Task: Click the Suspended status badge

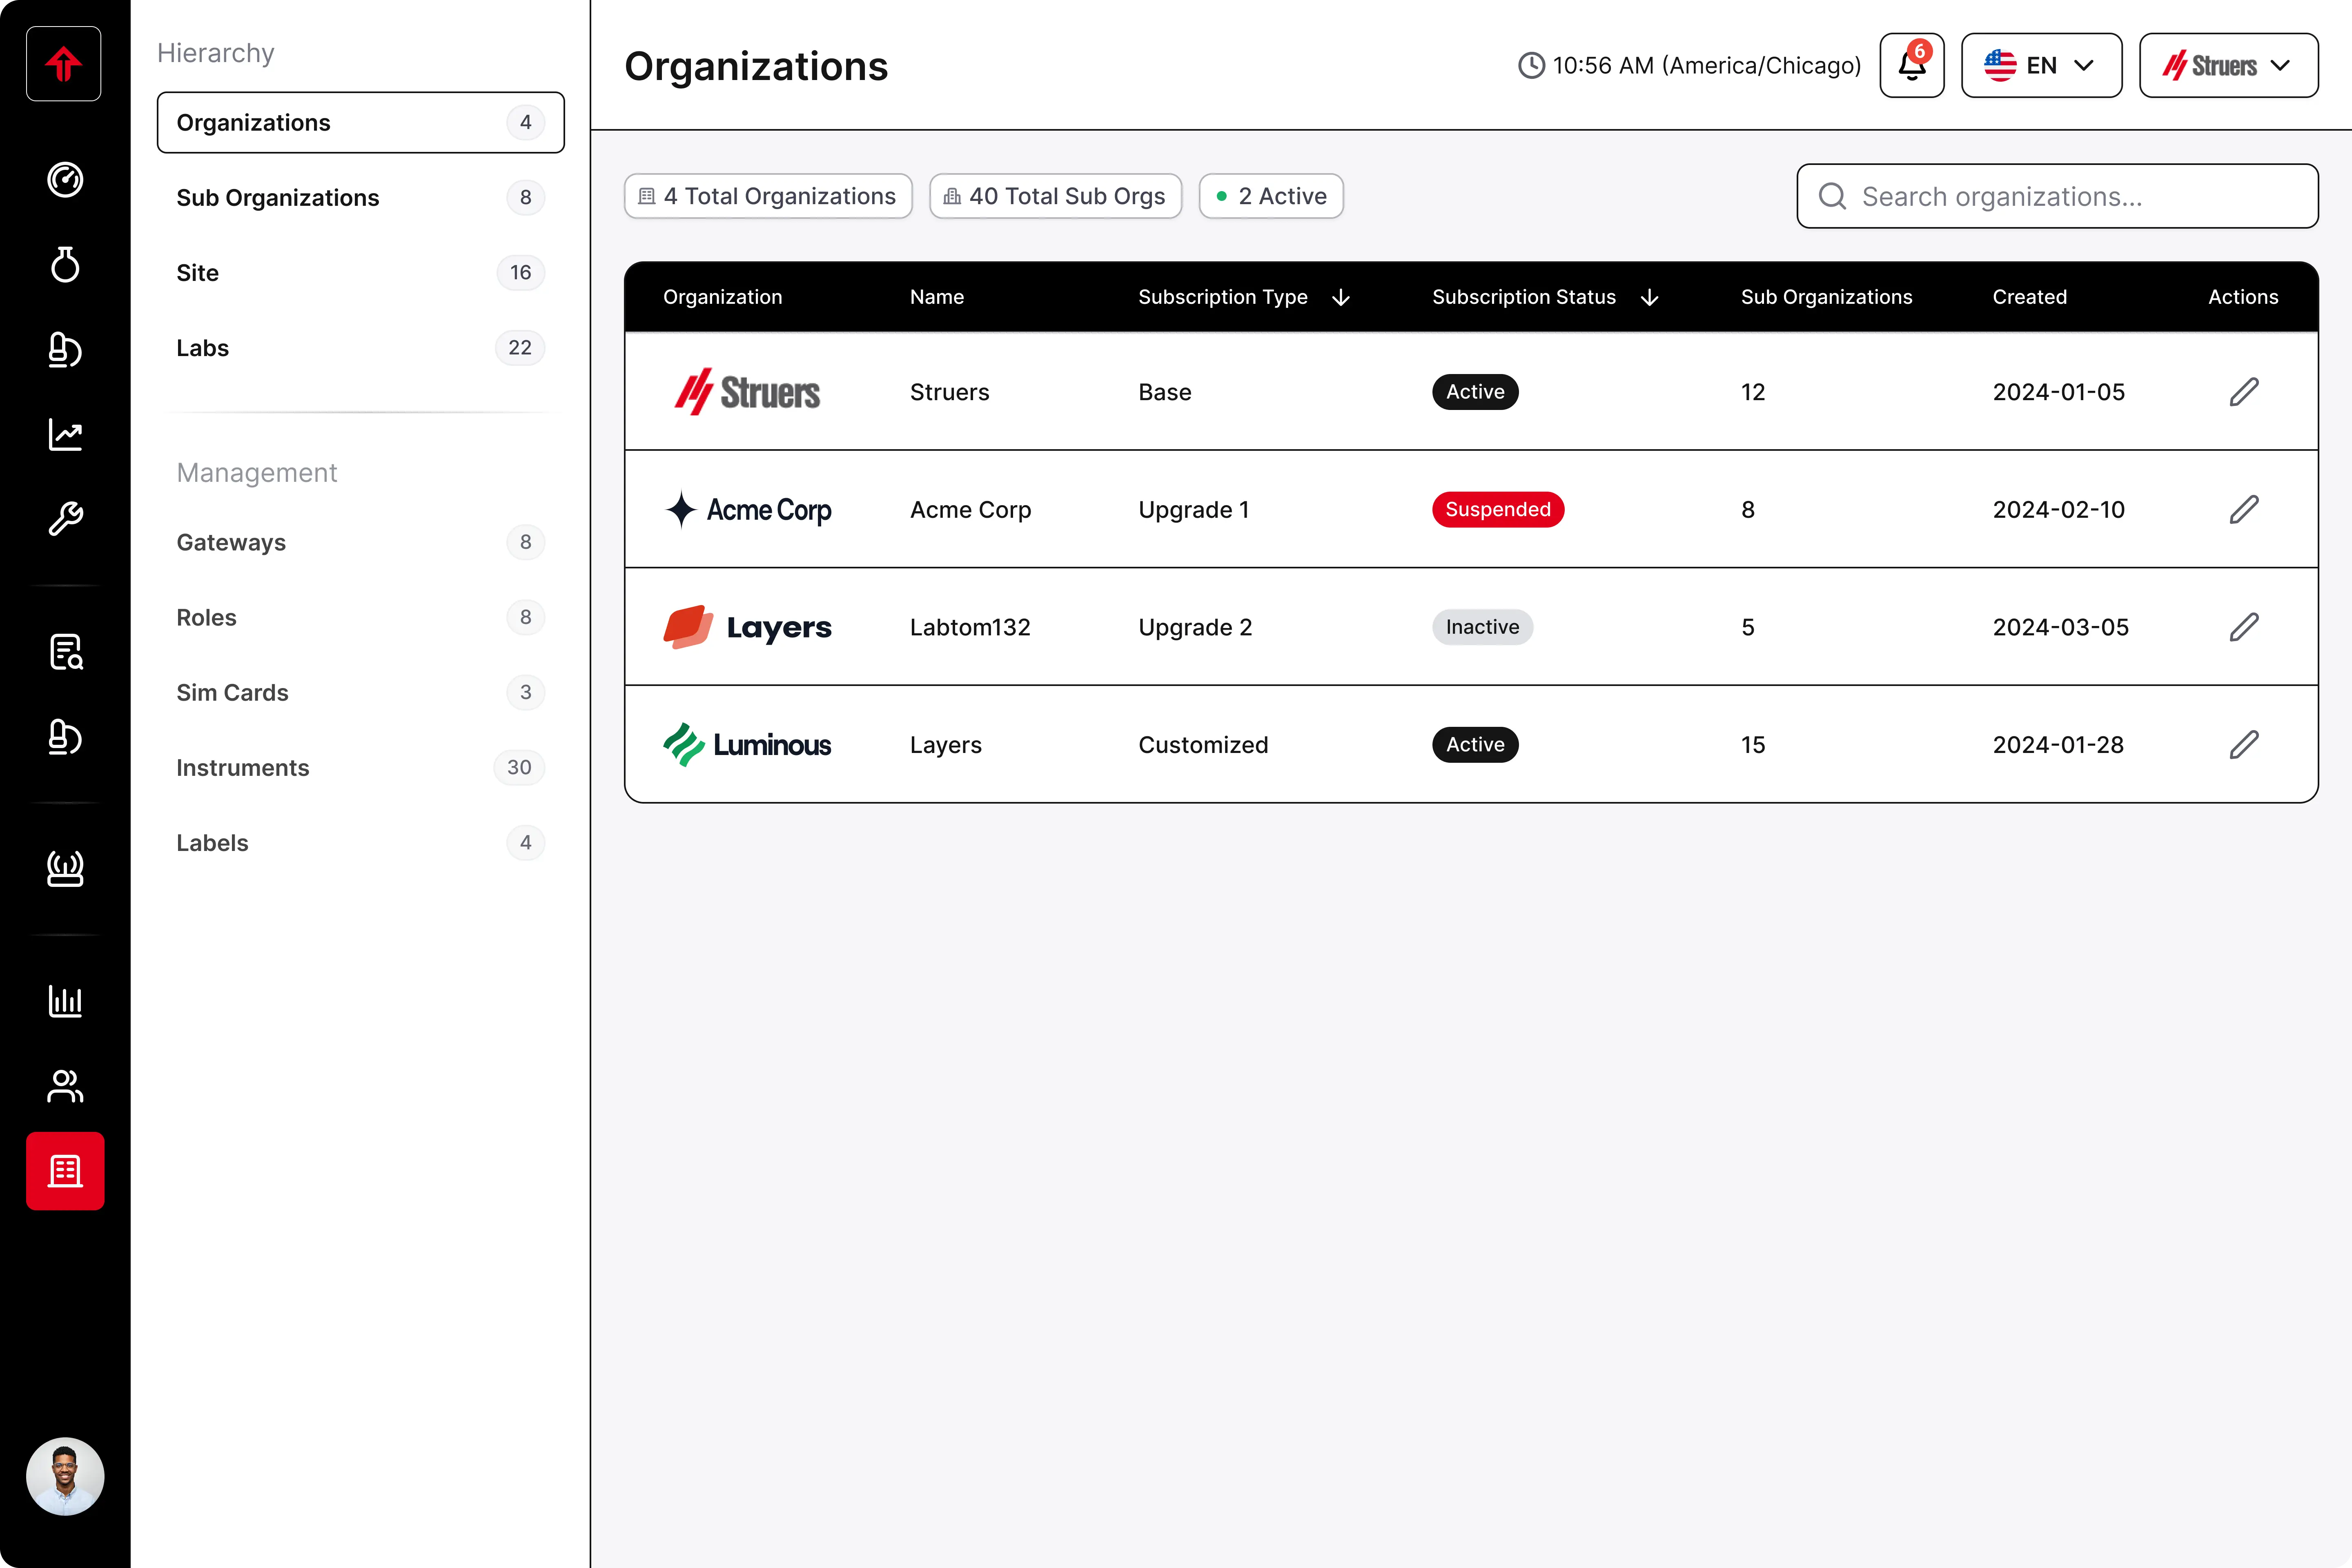Action: [x=1498, y=510]
